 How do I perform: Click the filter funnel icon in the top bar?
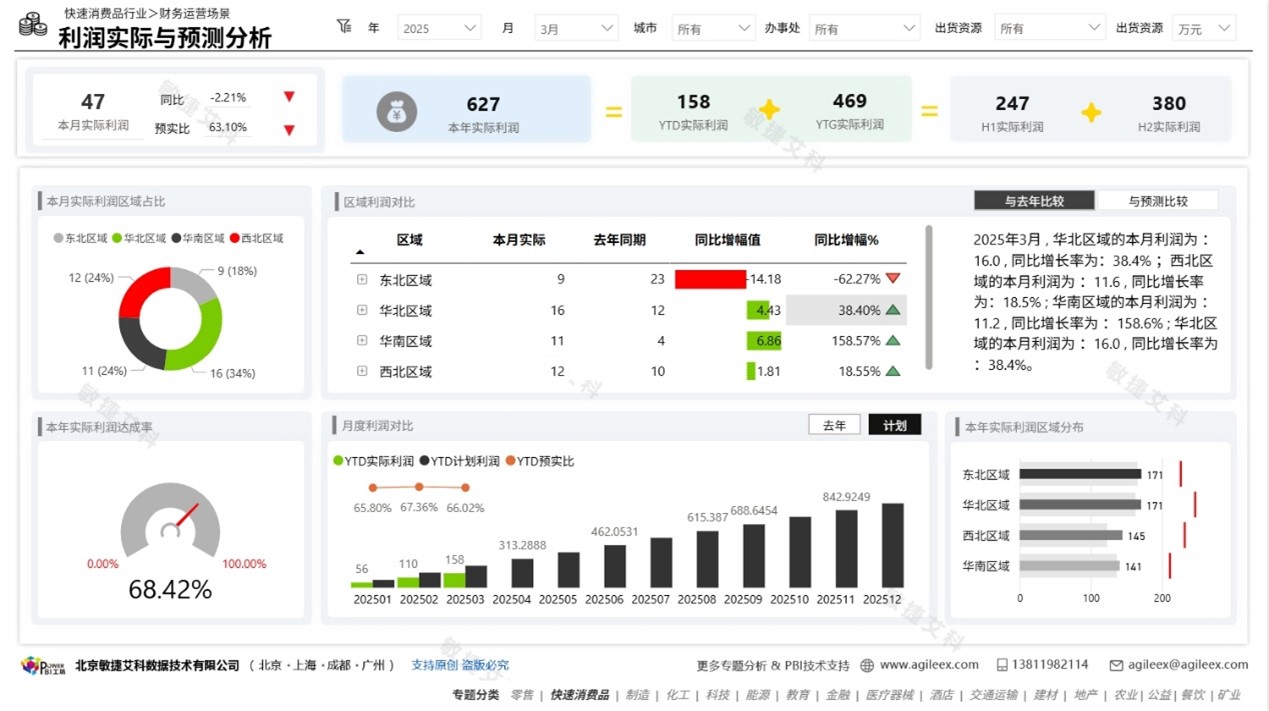[x=345, y=27]
